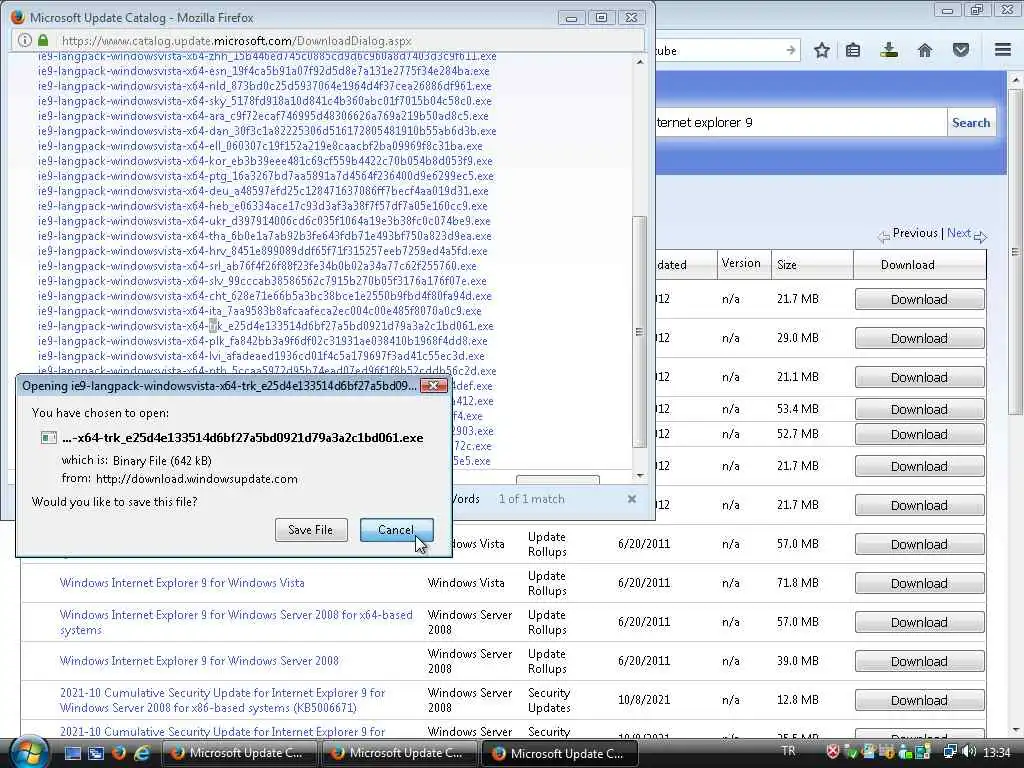Download the 53.4 MB update
This screenshot has height=768, width=1024.
(919, 409)
